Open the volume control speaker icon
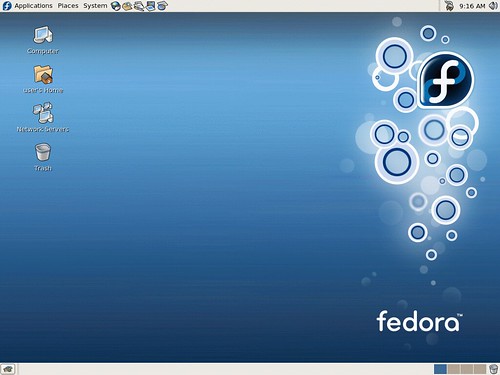Screen dimensions: 500x375 pyautogui.click(x=493, y=6)
